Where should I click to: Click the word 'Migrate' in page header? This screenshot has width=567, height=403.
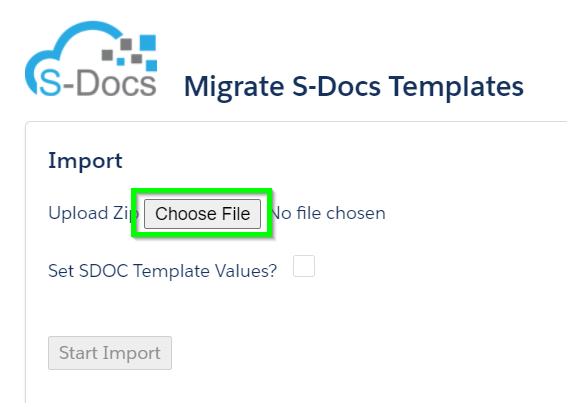(234, 87)
